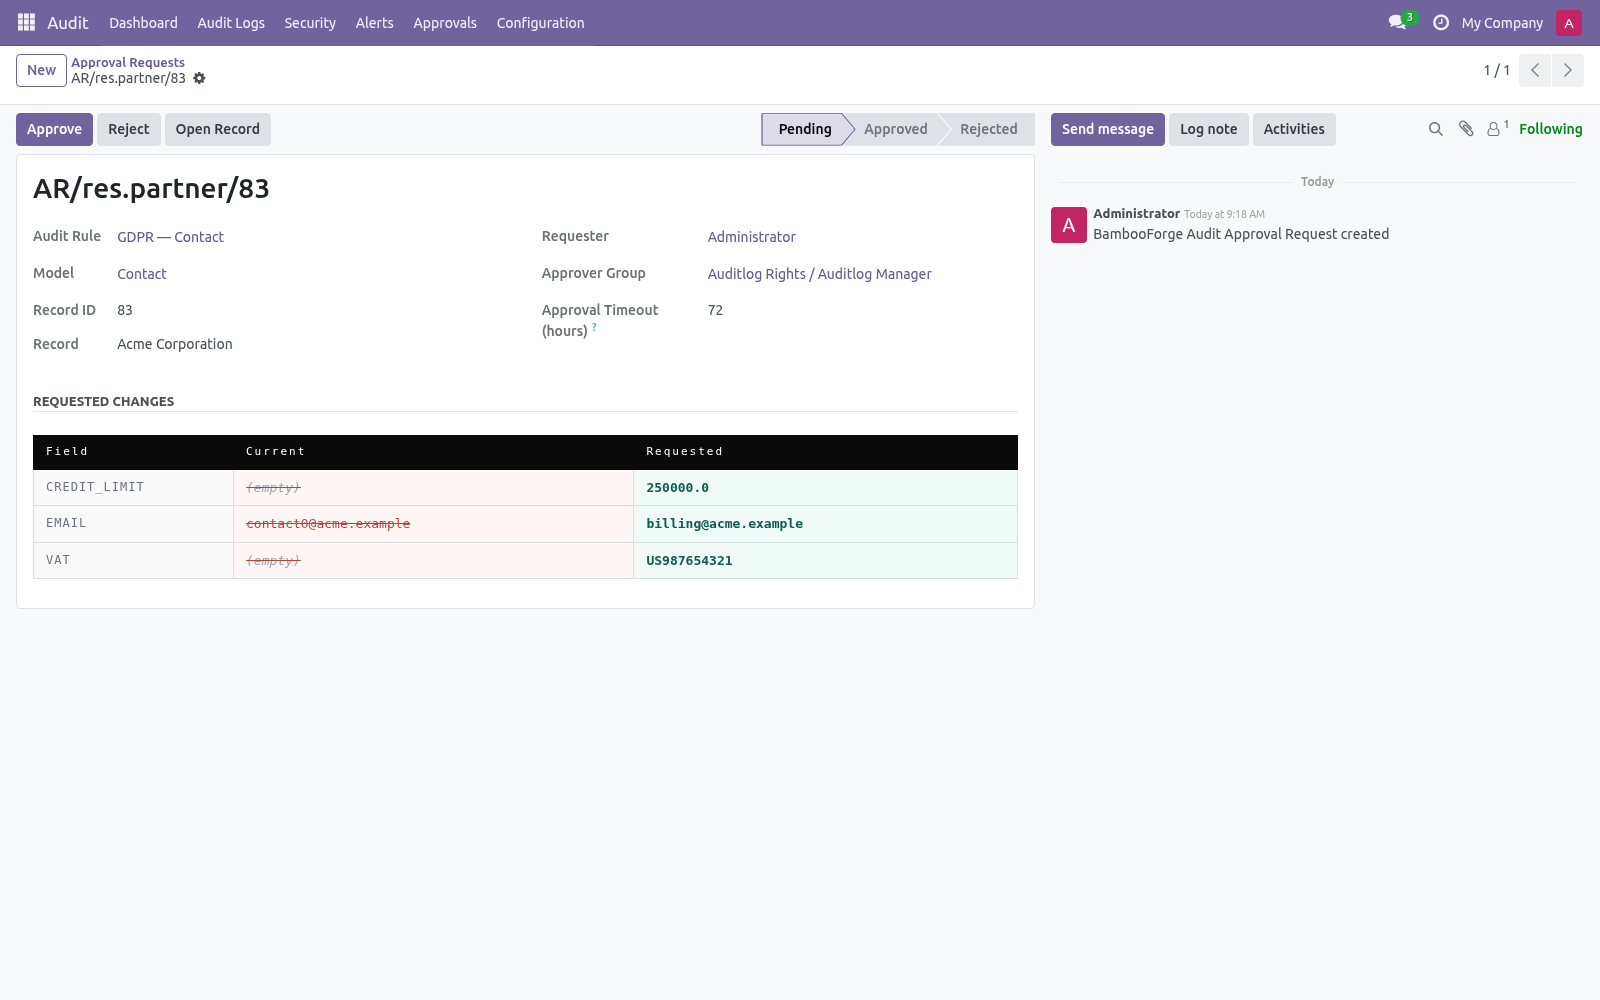Click requested credit limit 250000.0
This screenshot has width=1600, height=1000.
tap(677, 488)
